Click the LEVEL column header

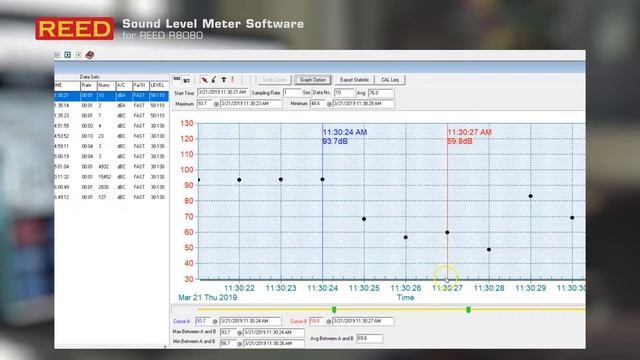click(158, 85)
